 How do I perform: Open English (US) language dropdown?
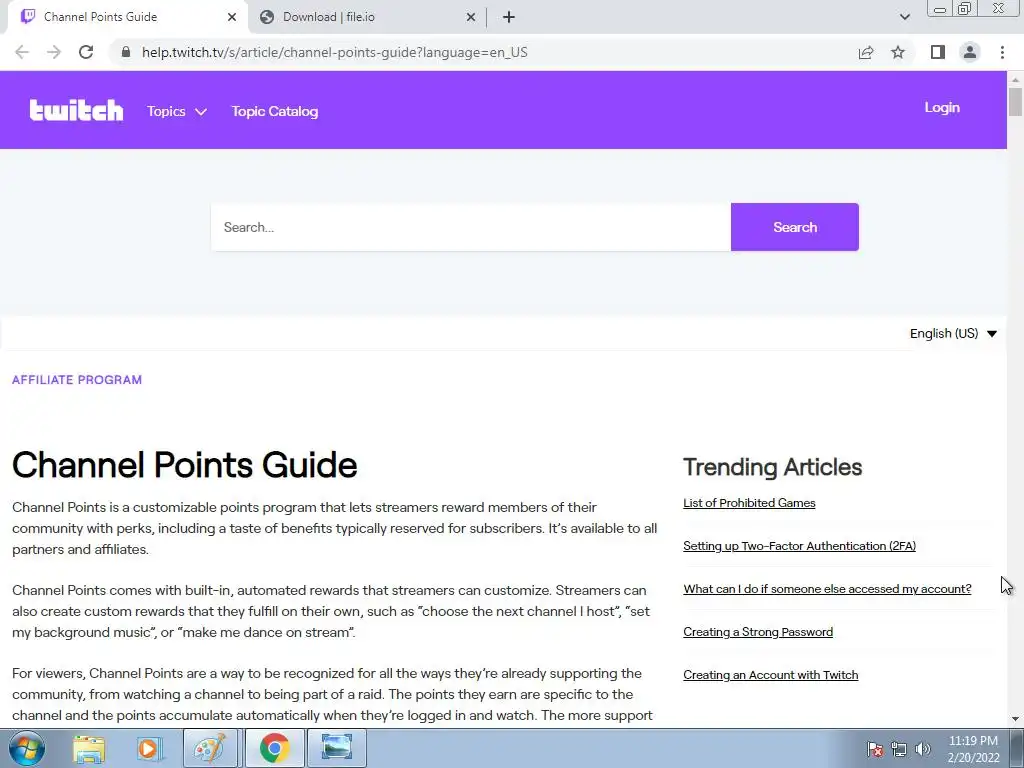point(953,334)
